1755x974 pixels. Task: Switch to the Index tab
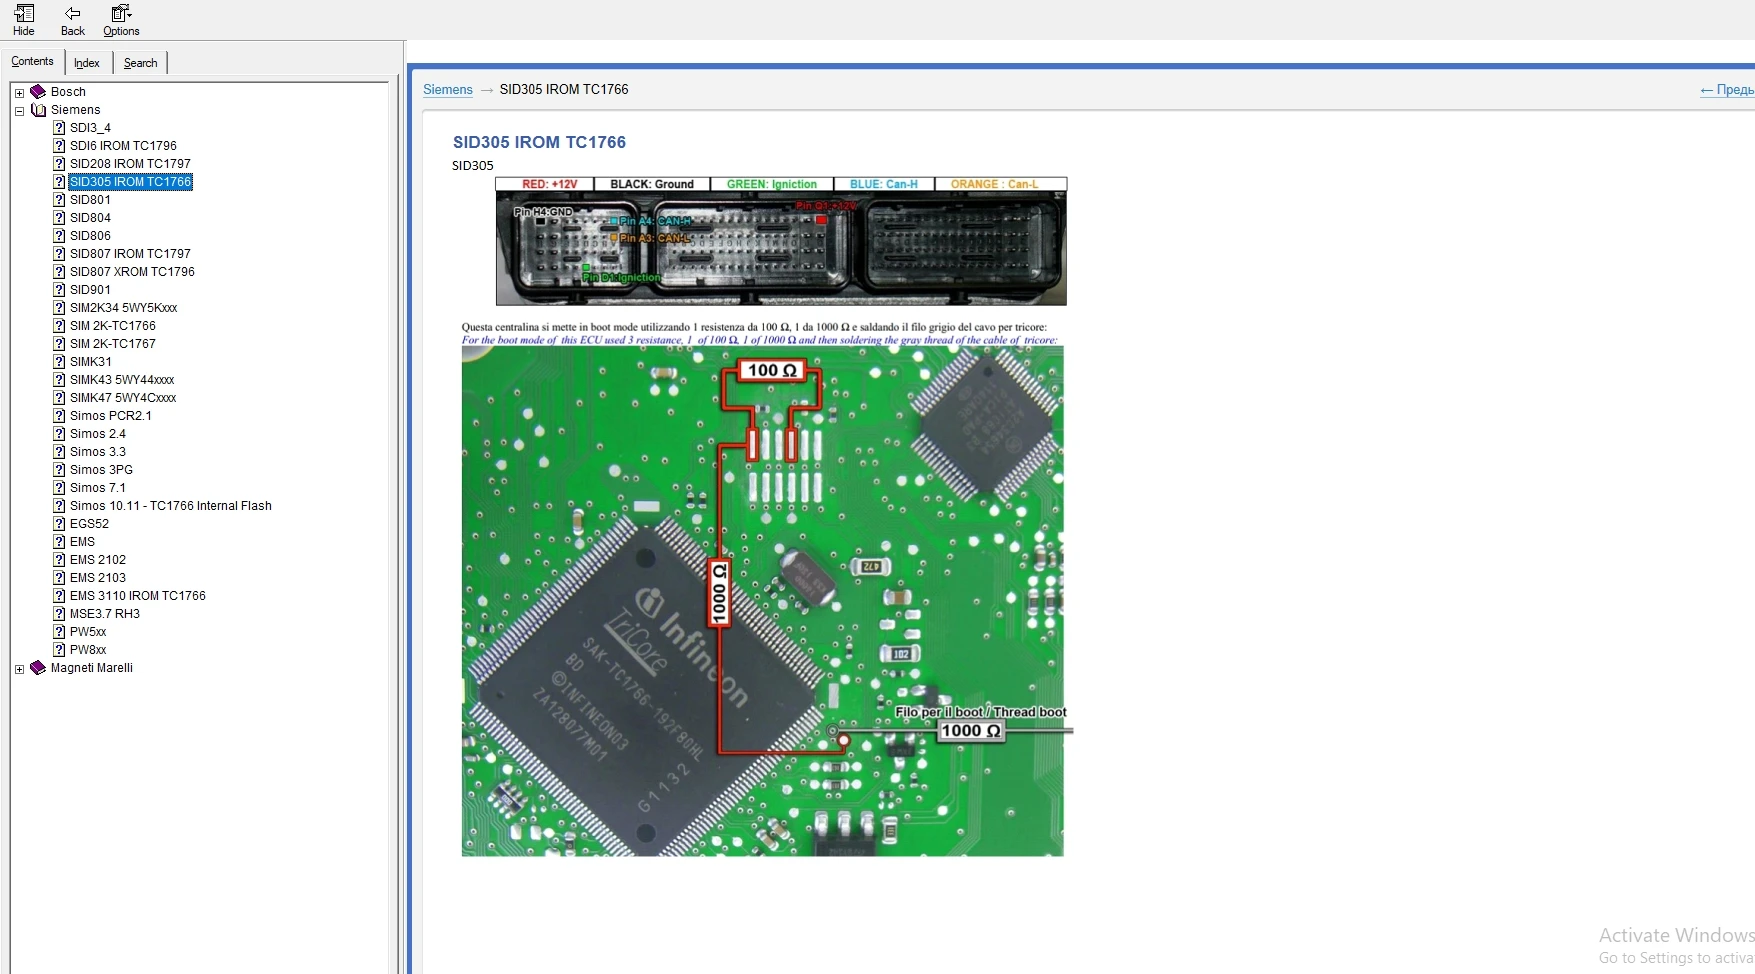[87, 63]
